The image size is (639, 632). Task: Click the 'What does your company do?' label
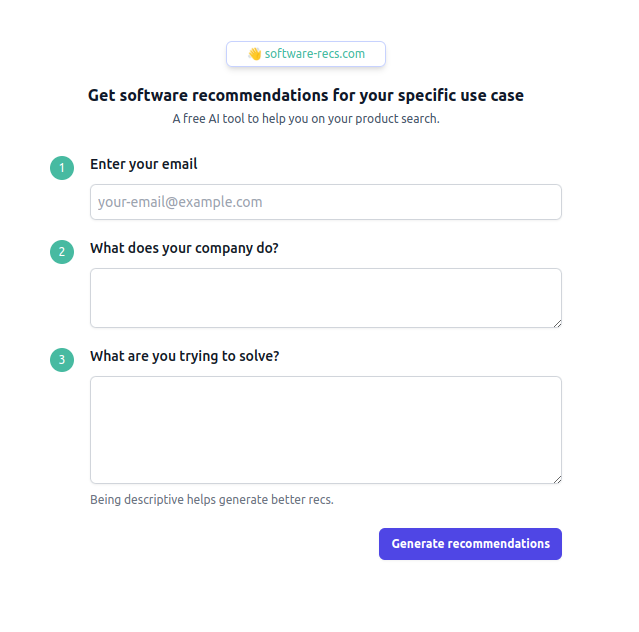(184, 248)
